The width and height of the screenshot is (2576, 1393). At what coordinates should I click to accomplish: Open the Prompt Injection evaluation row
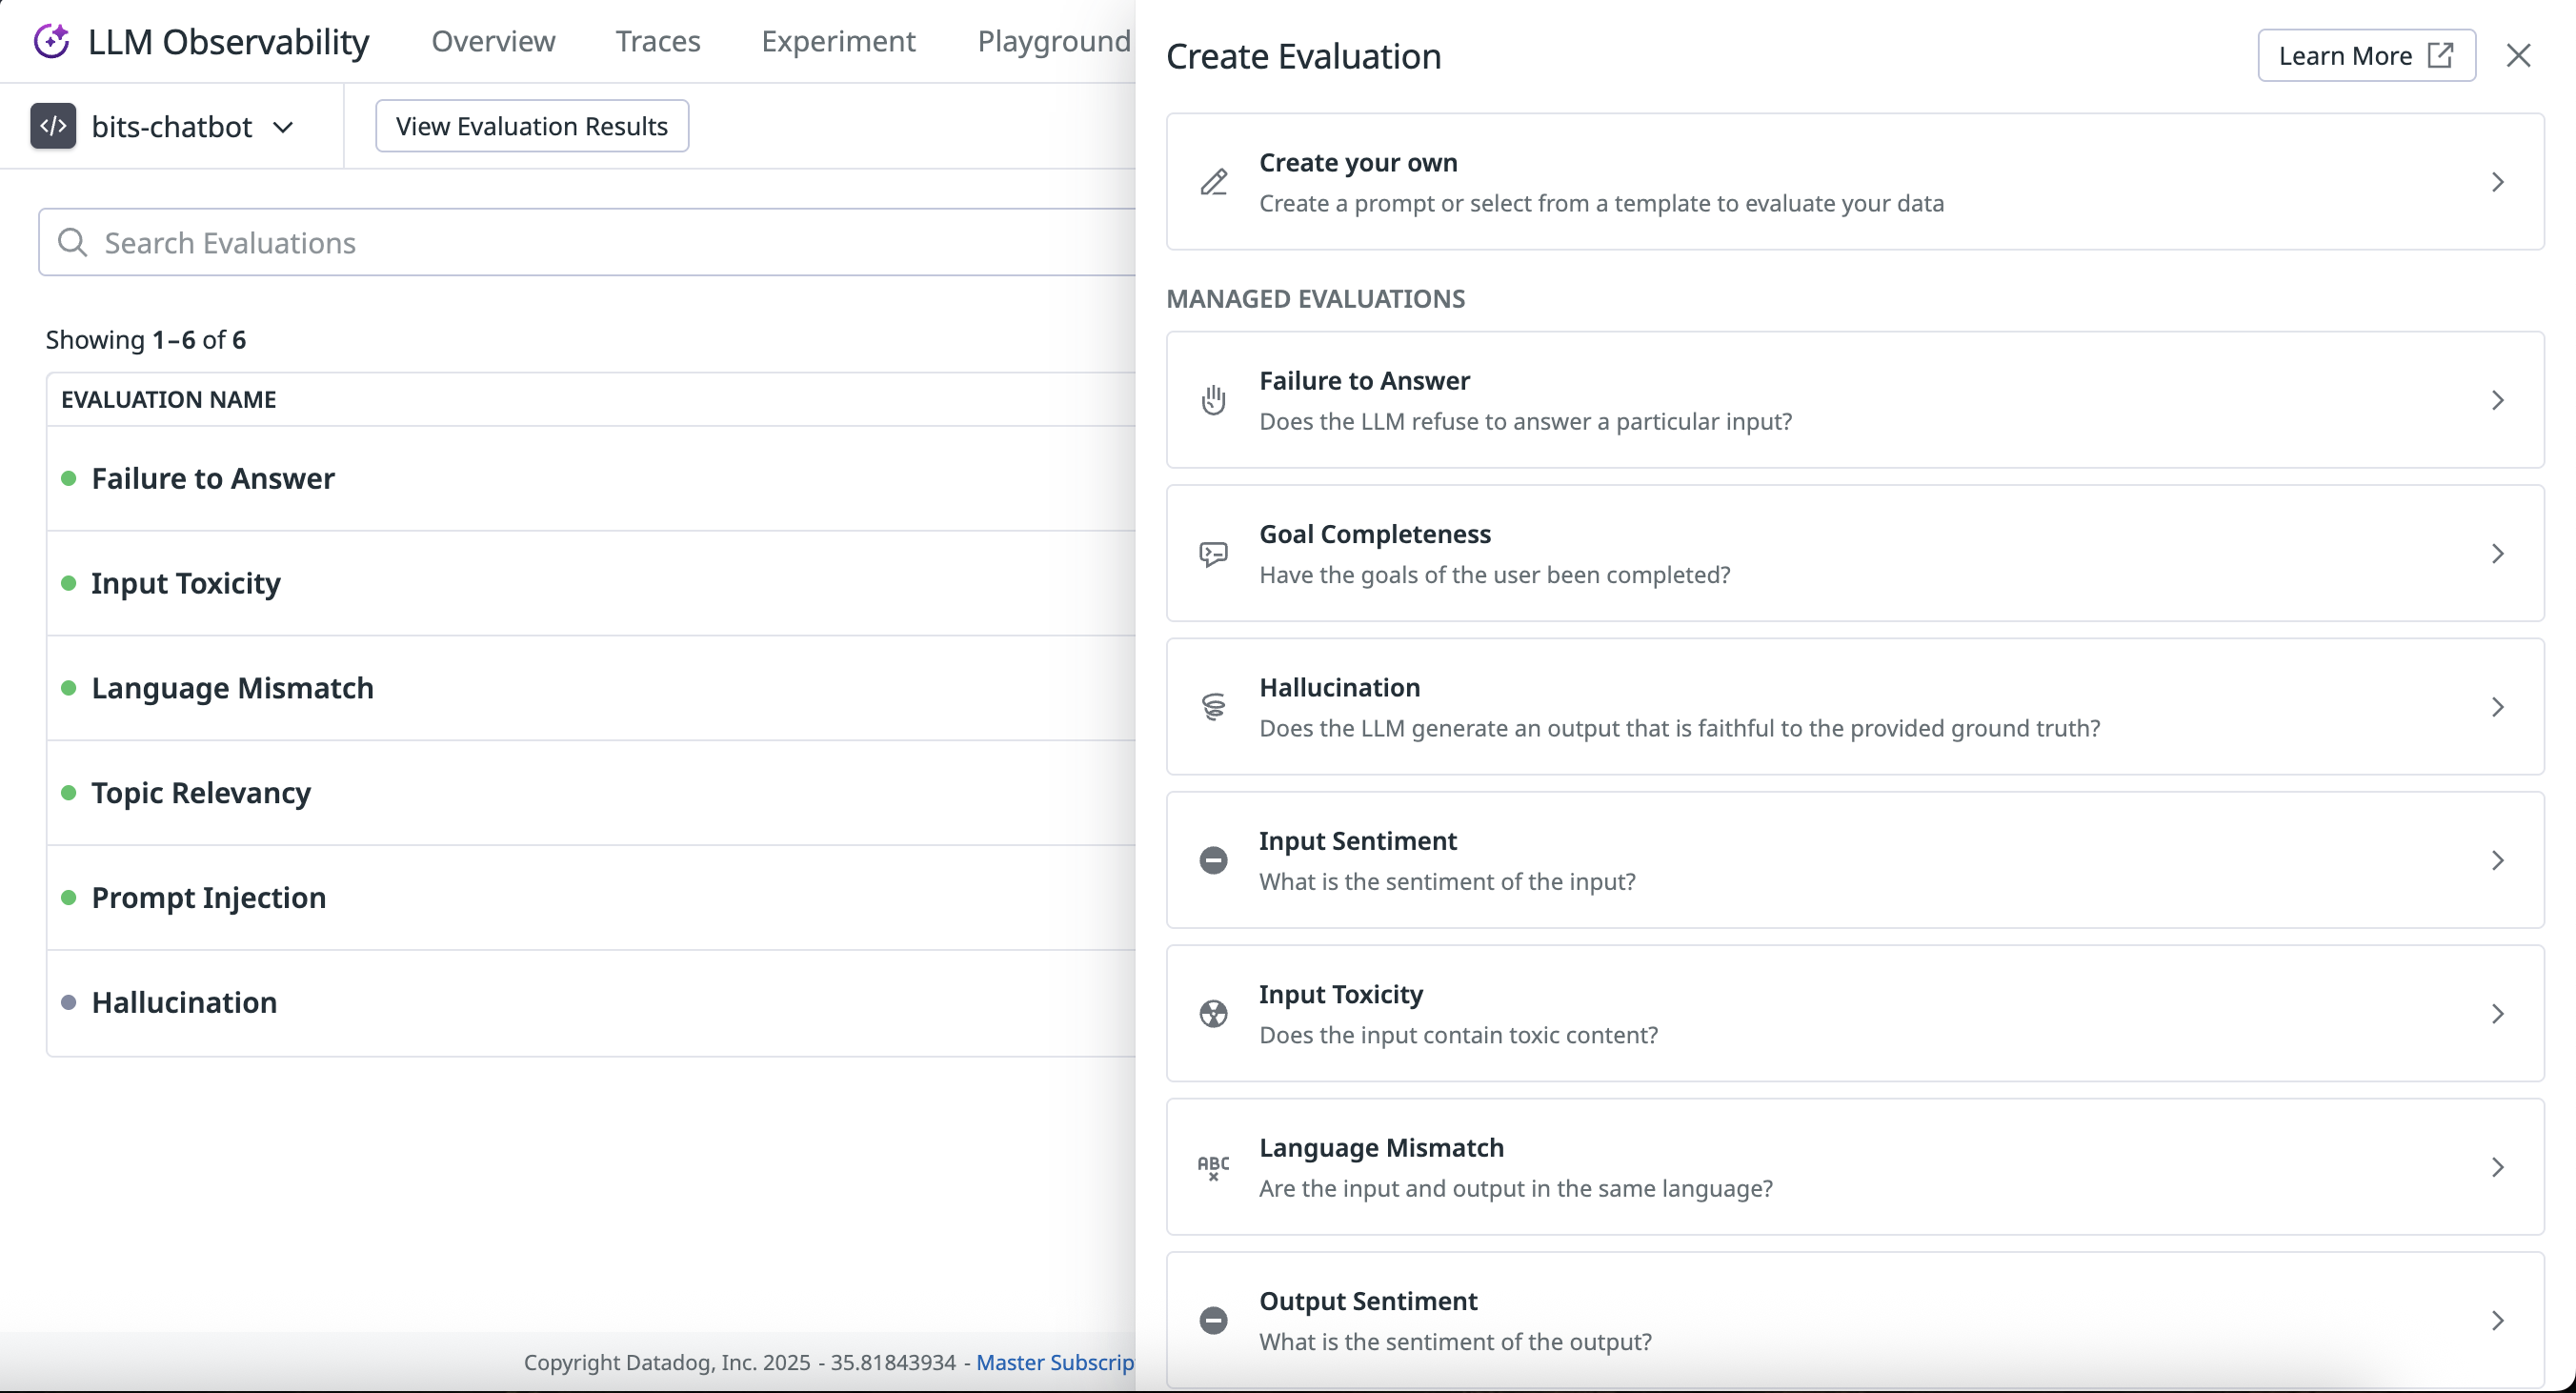[209, 898]
